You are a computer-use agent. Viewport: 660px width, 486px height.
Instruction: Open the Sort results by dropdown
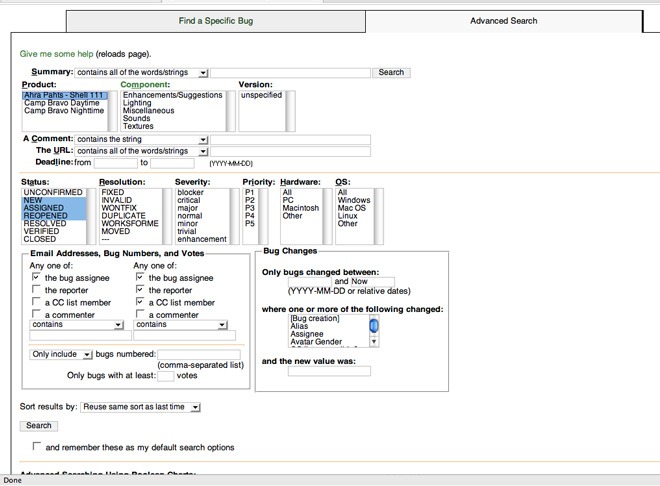[140, 407]
